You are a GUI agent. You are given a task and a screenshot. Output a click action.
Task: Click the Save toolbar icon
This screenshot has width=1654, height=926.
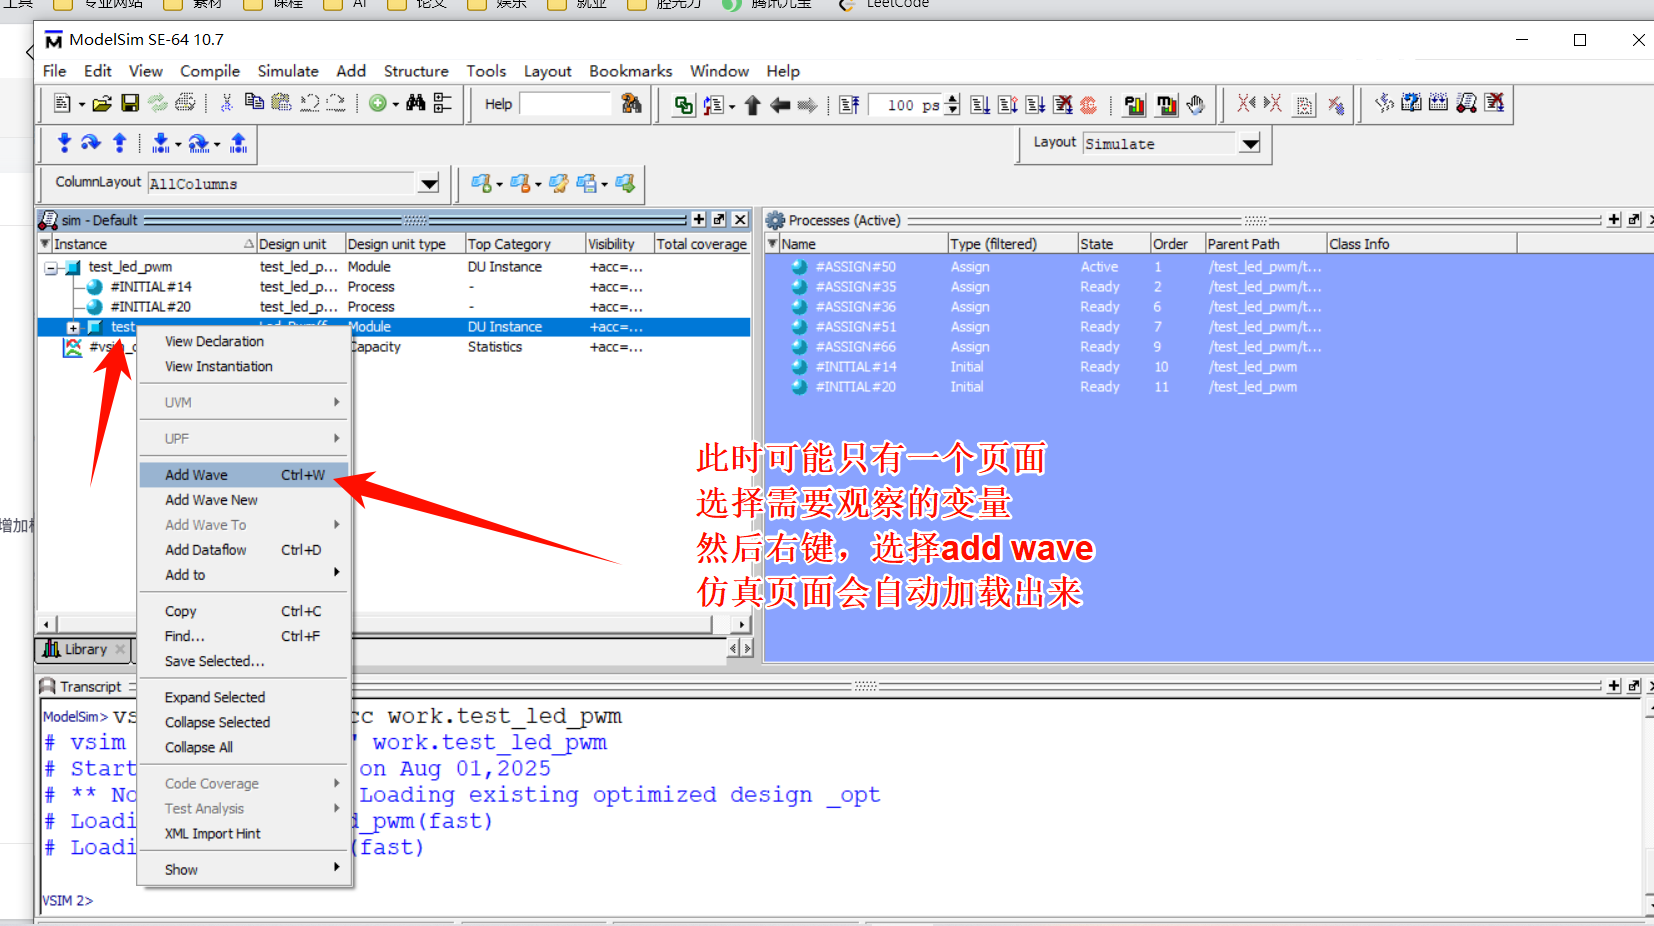(x=129, y=103)
